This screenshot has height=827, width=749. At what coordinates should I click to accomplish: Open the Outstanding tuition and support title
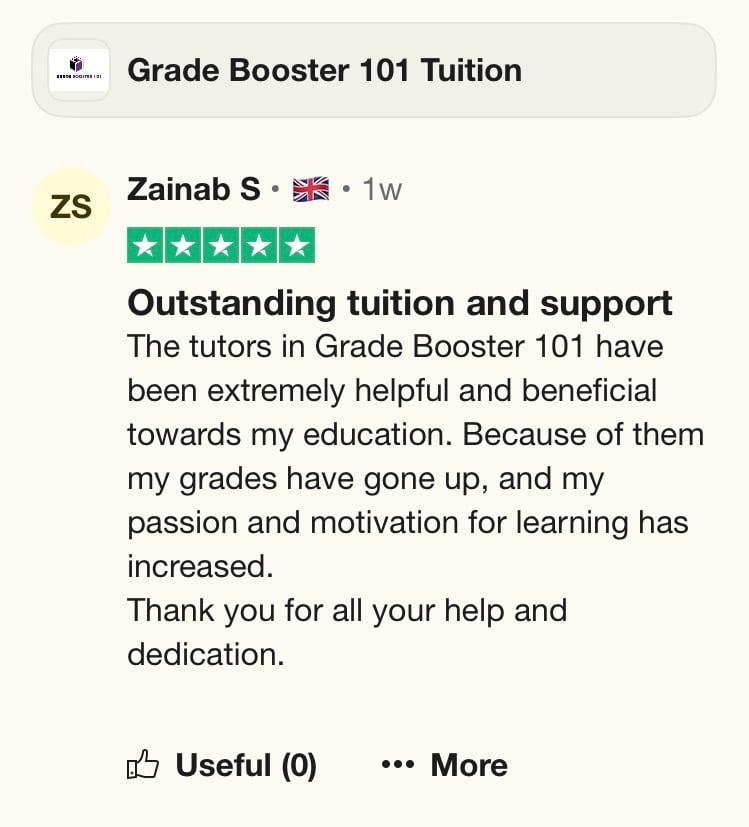click(400, 303)
